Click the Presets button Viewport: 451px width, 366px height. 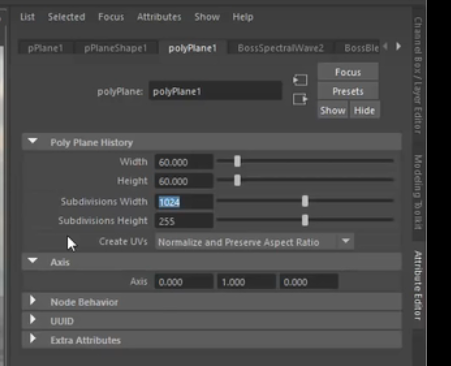348,91
